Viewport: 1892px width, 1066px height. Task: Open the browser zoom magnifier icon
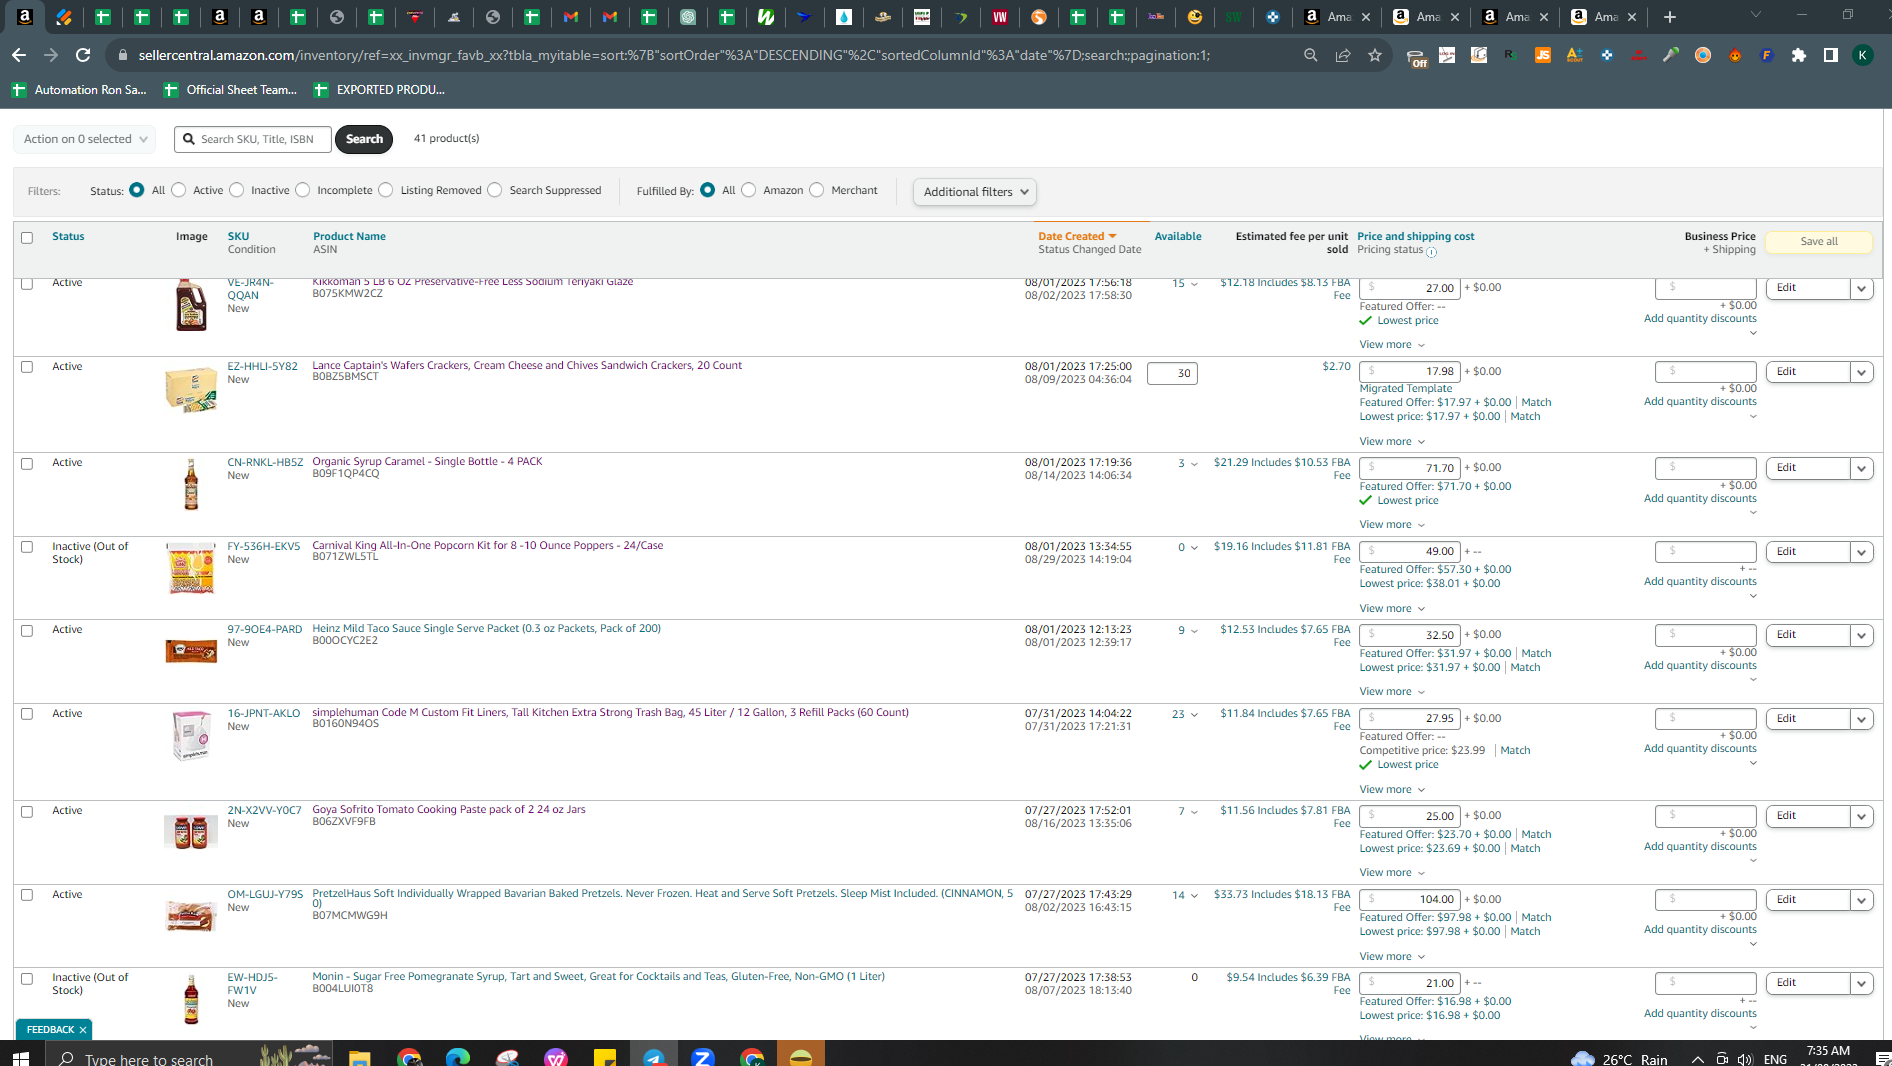[1311, 55]
